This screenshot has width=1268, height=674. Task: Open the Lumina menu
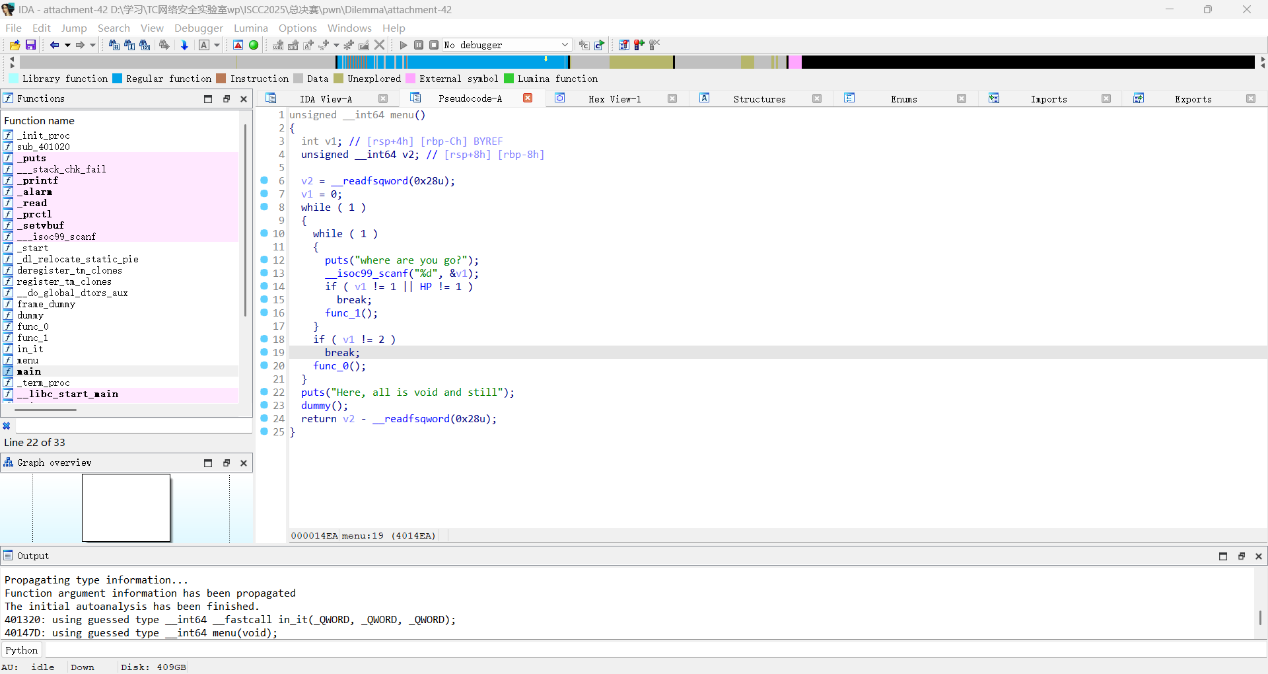click(x=251, y=28)
